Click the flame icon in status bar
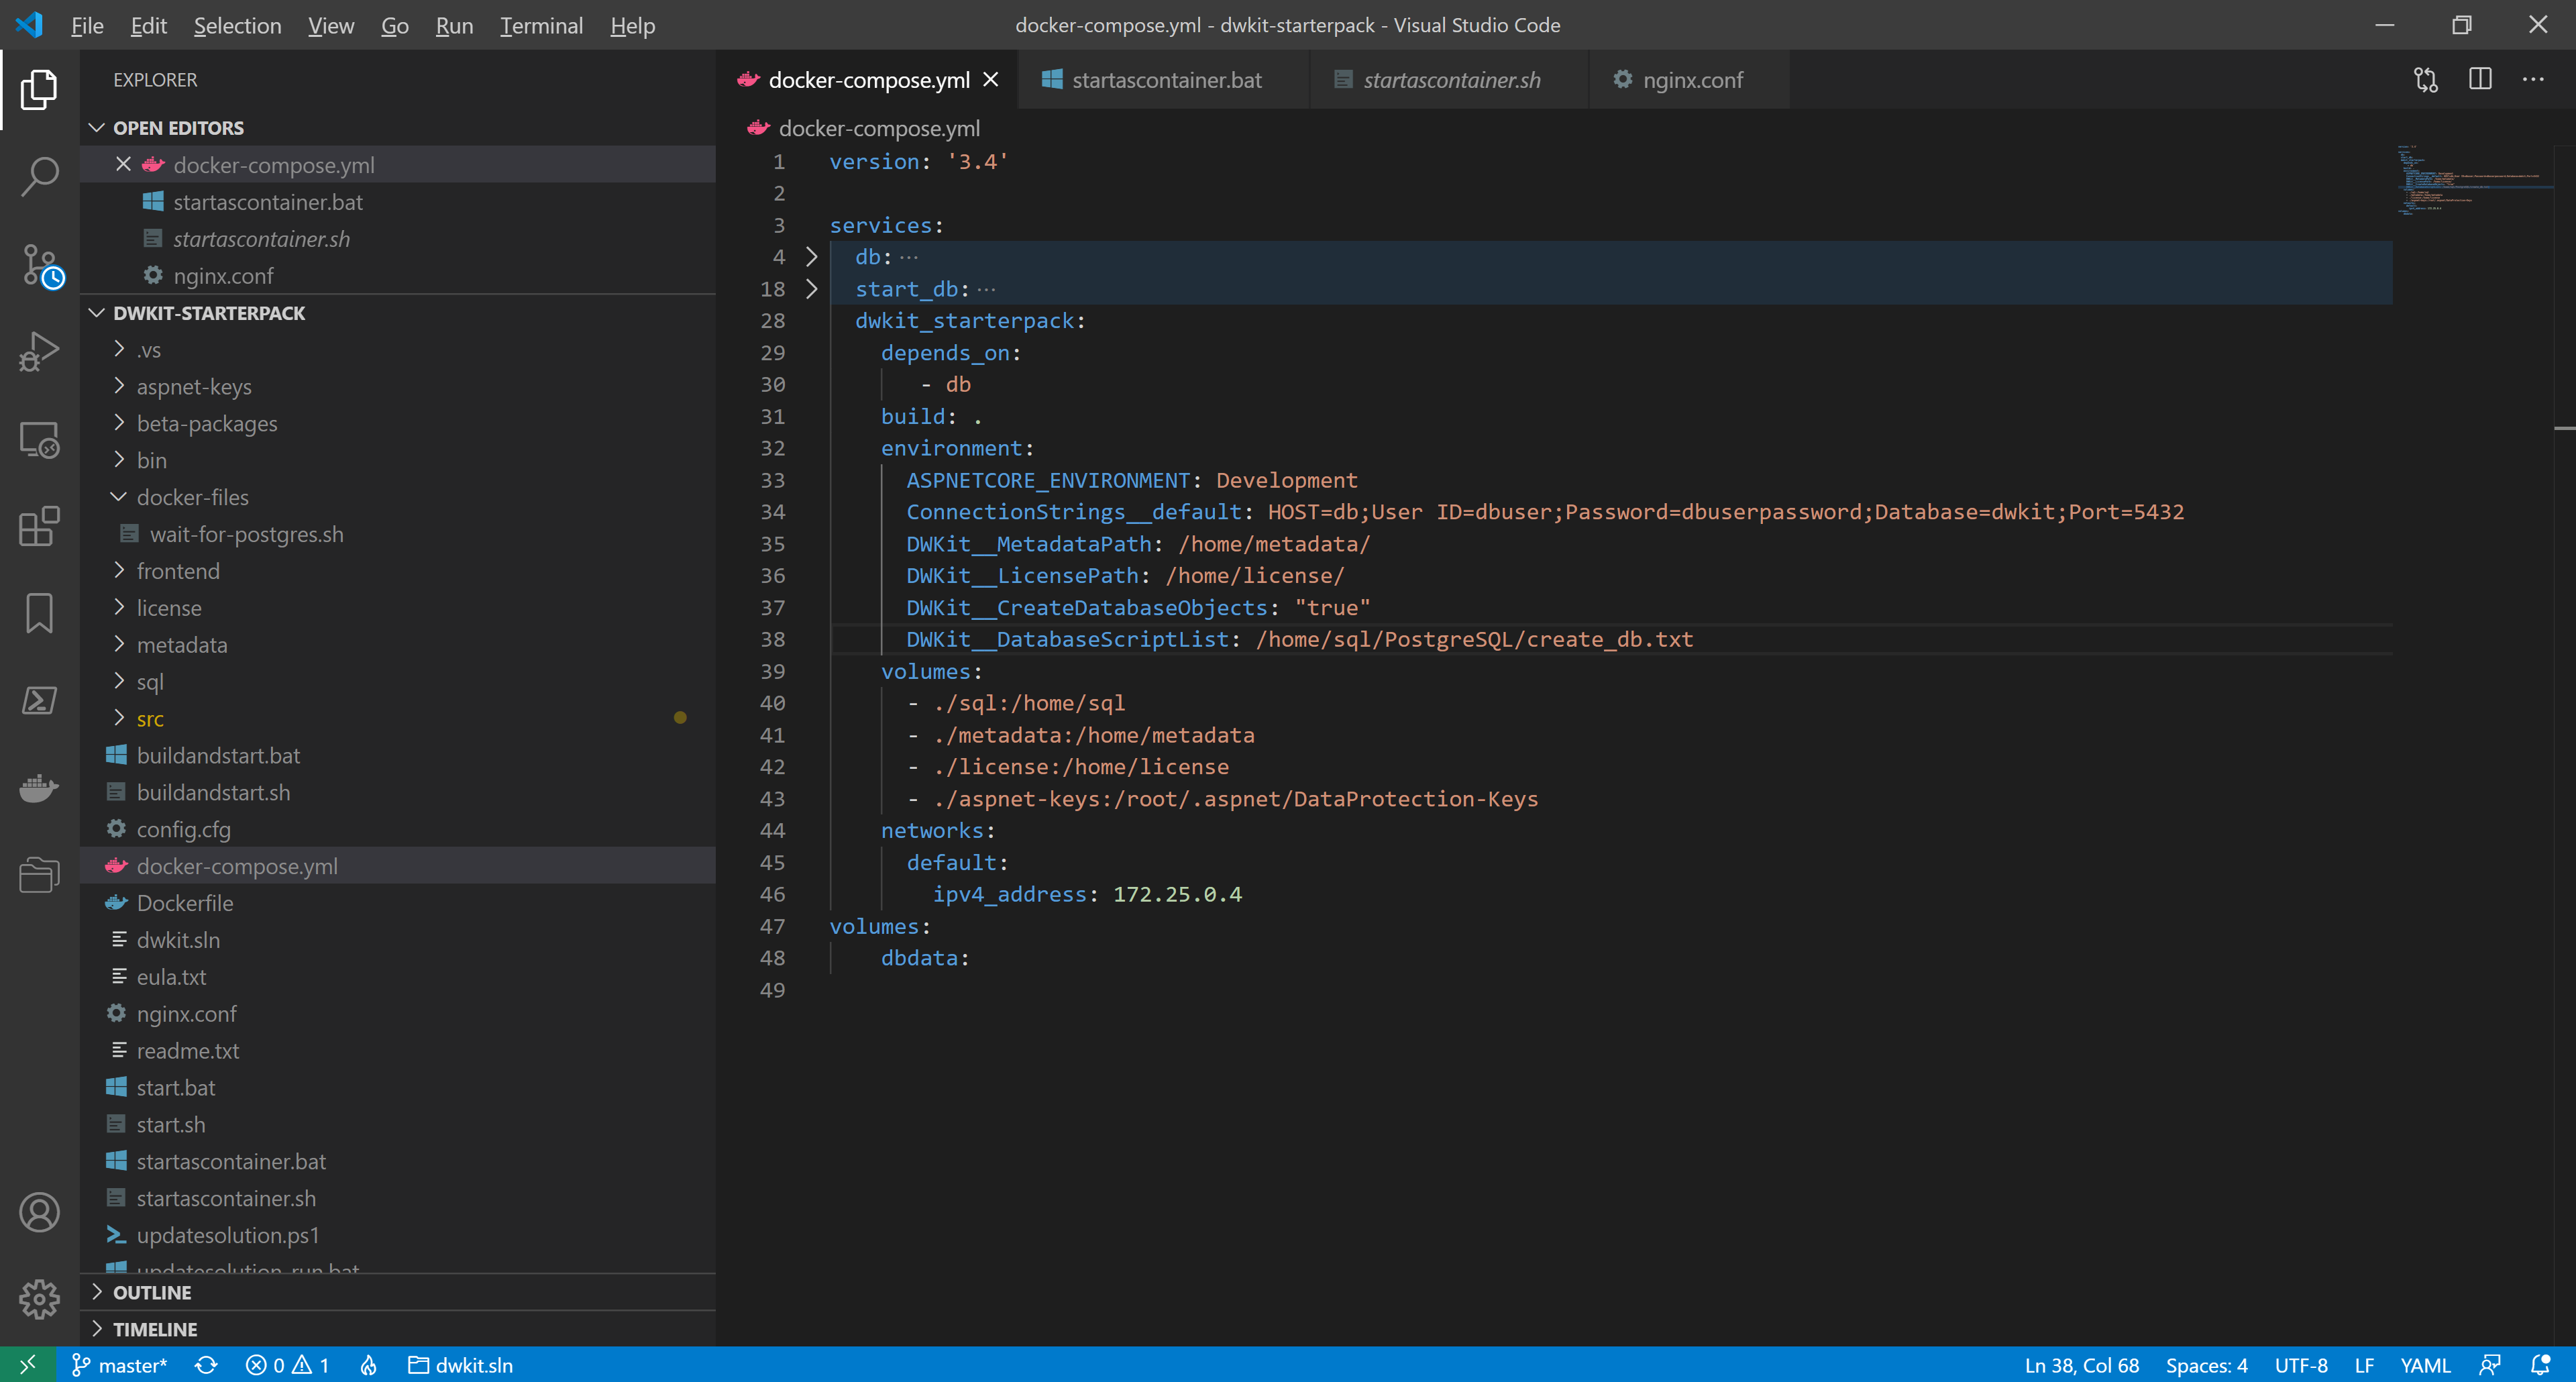Viewport: 2576px width, 1382px height. [369, 1365]
